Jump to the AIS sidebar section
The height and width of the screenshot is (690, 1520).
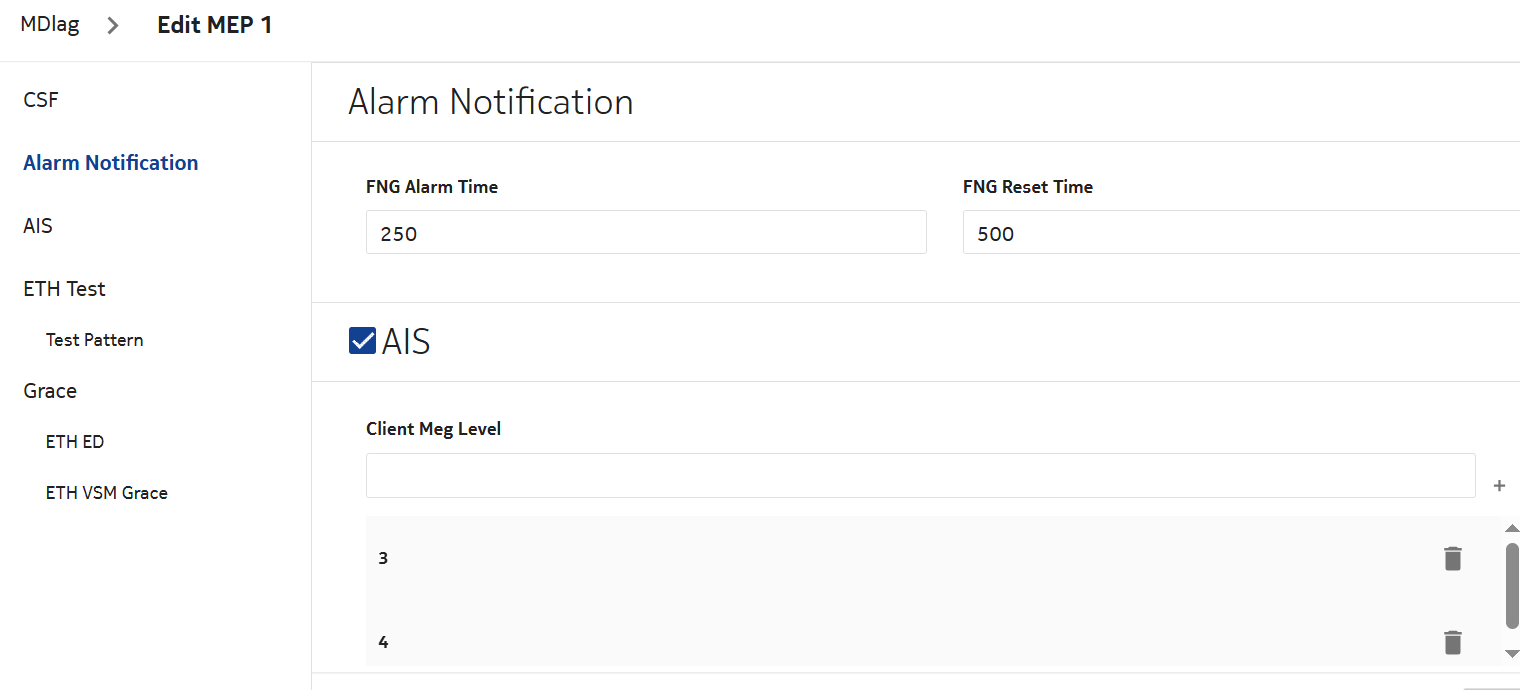pyautogui.click(x=38, y=226)
